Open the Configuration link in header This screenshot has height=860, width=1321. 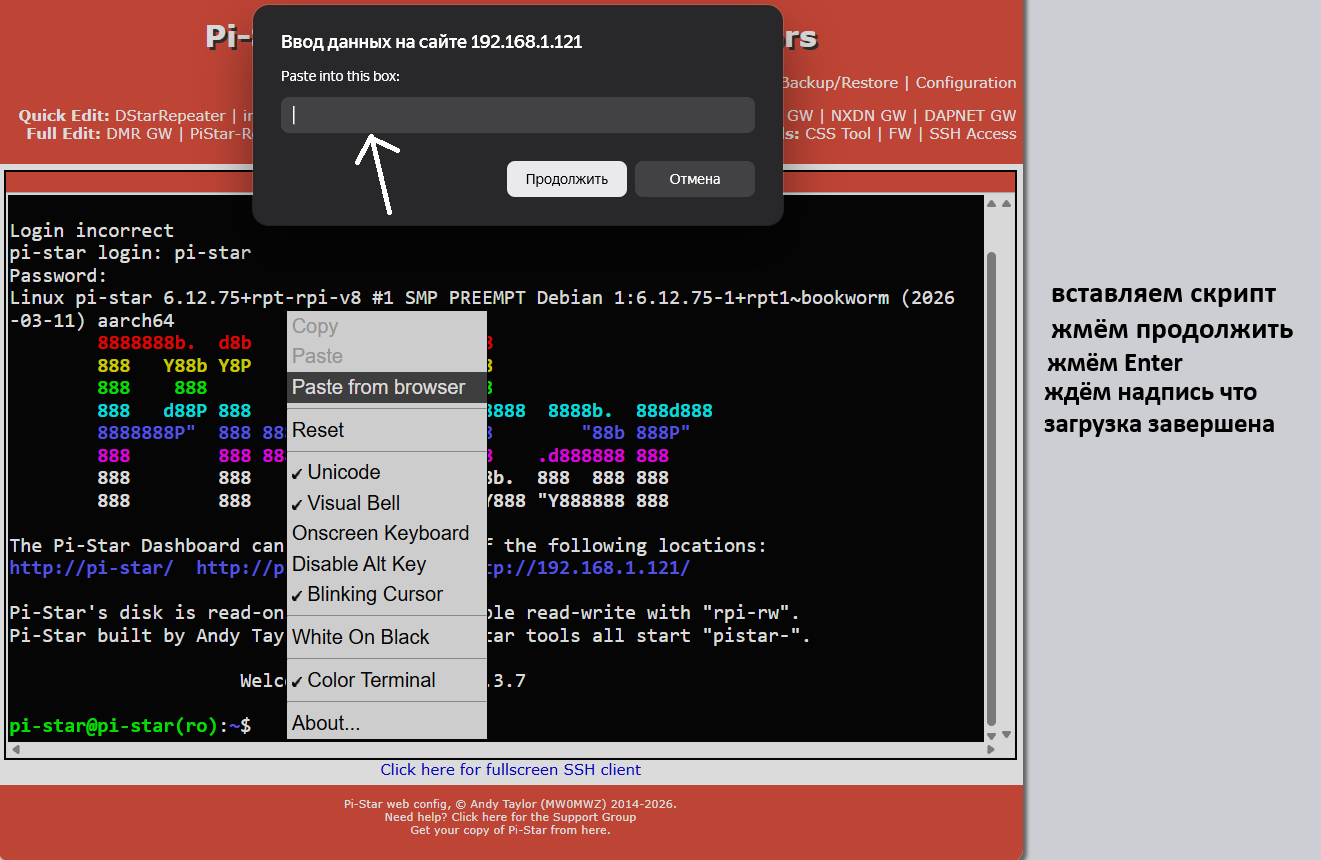966,83
